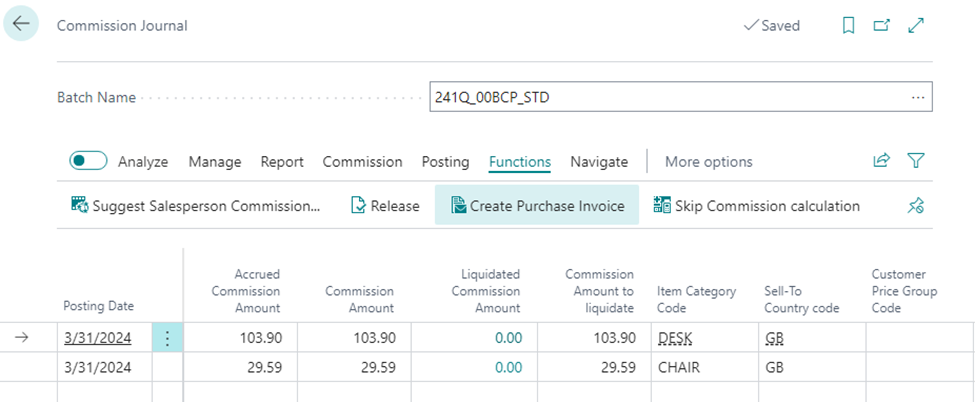Open the Report menu
This screenshot has height=402, width=975.
click(x=282, y=162)
